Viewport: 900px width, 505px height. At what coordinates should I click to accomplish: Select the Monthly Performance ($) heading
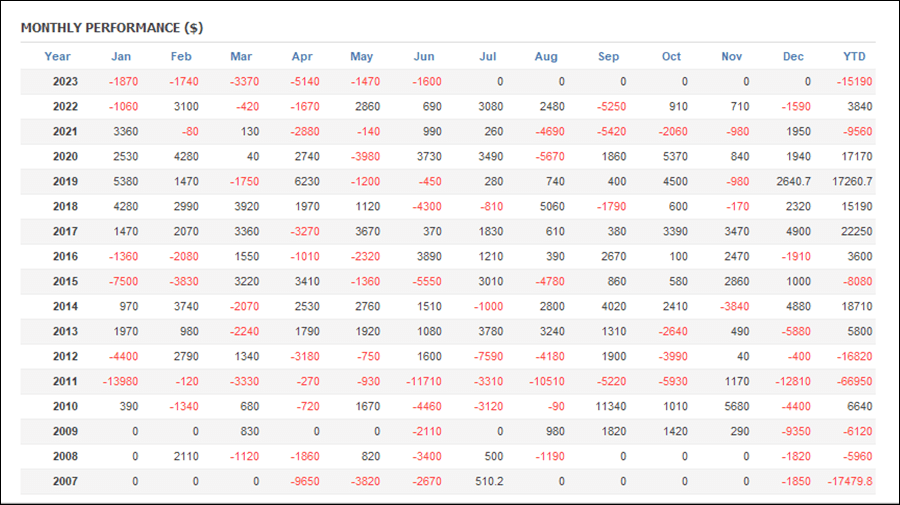coord(112,28)
